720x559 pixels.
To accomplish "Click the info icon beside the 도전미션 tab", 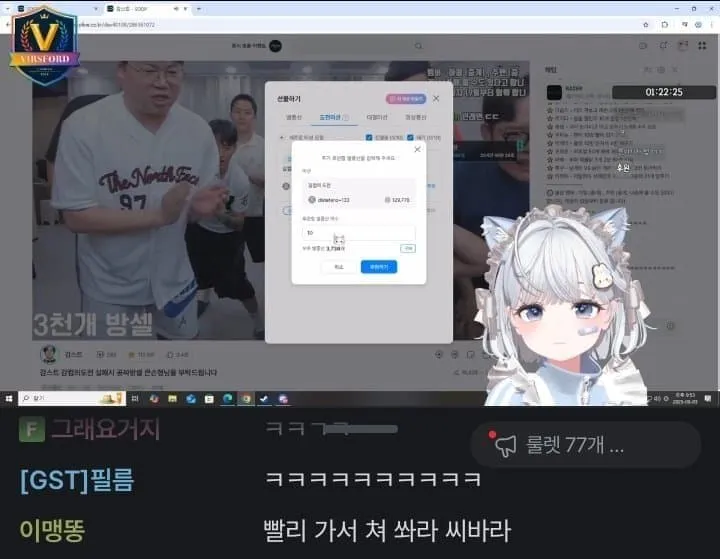I will pos(346,118).
